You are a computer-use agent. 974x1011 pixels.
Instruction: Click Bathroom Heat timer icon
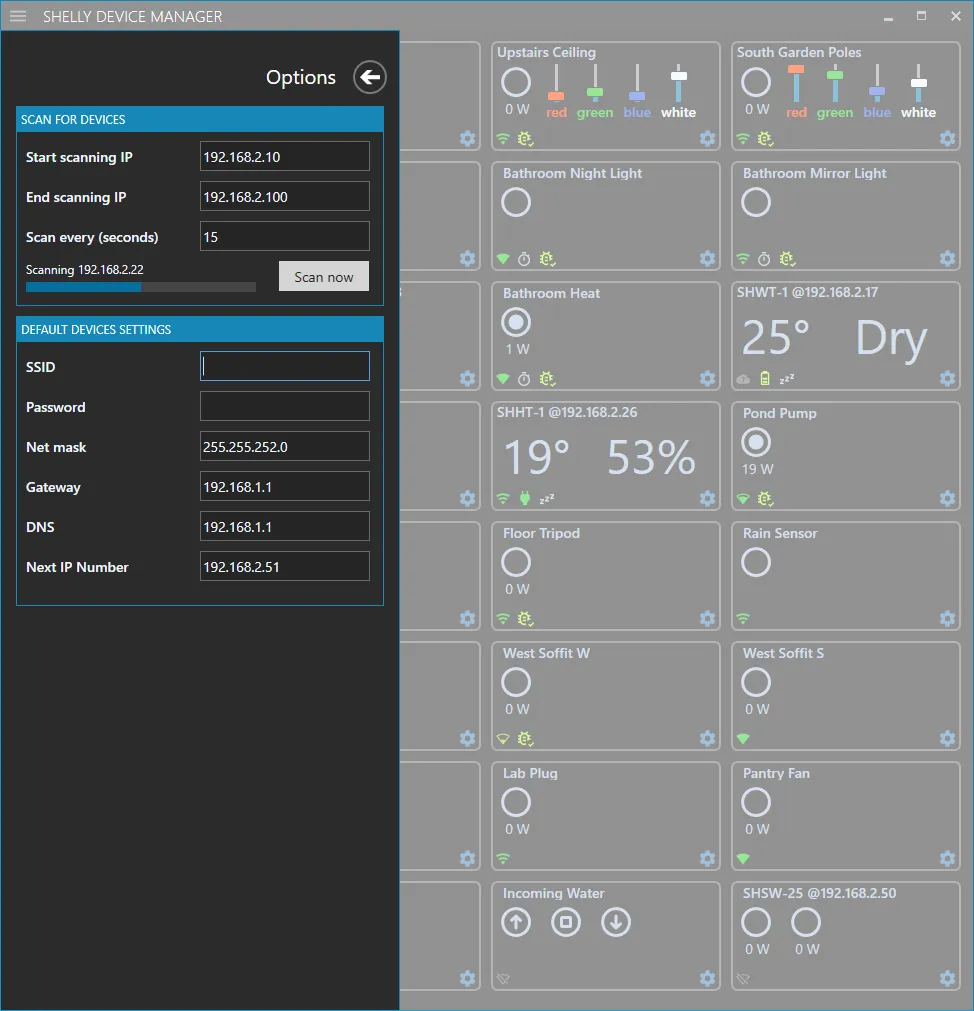pos(524,379)
